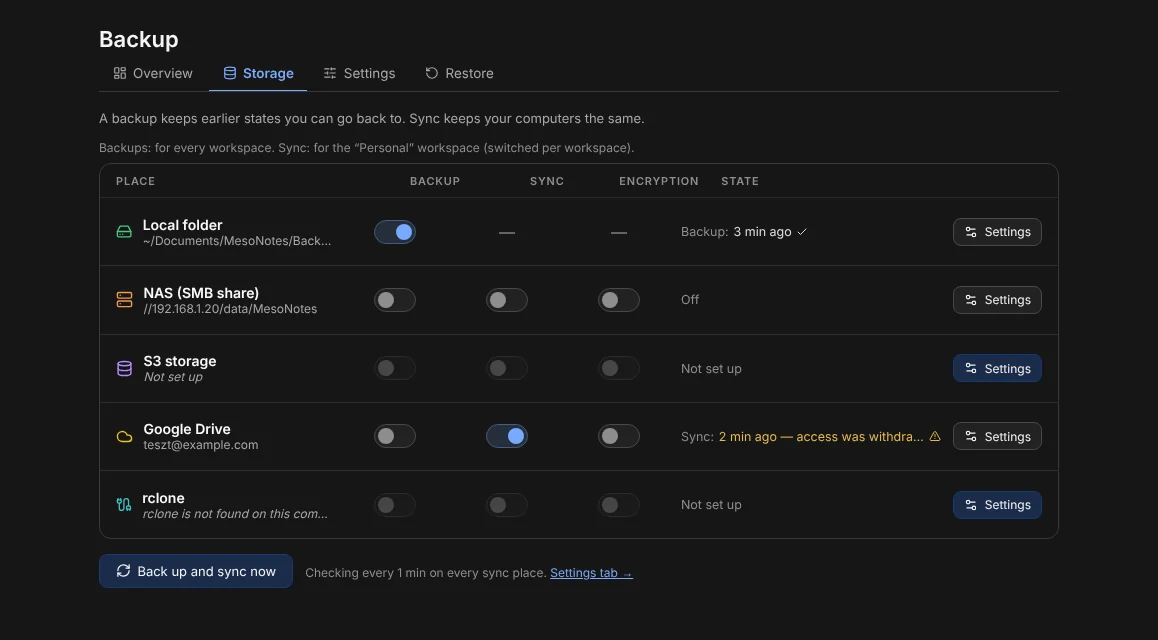The height and width of the screenshot is (640, 1158).
Task: Enable Backup for Google Drive
Action: pyautogui.click(x=395, y=436)
